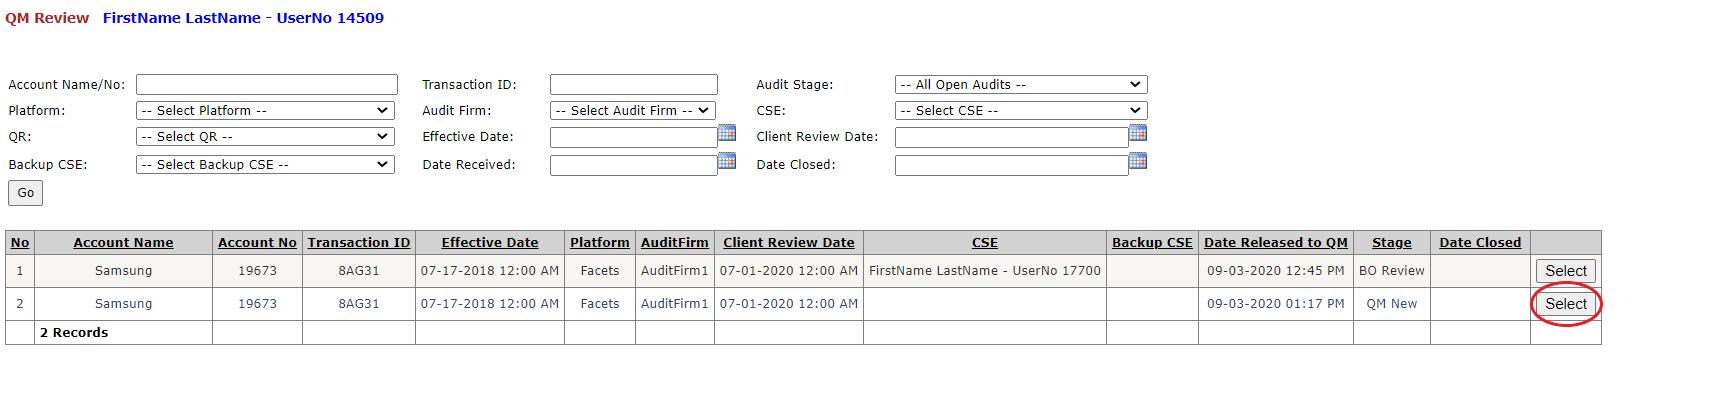Sort by the CSE column header

pyautogui.click(x=985, y=243)
